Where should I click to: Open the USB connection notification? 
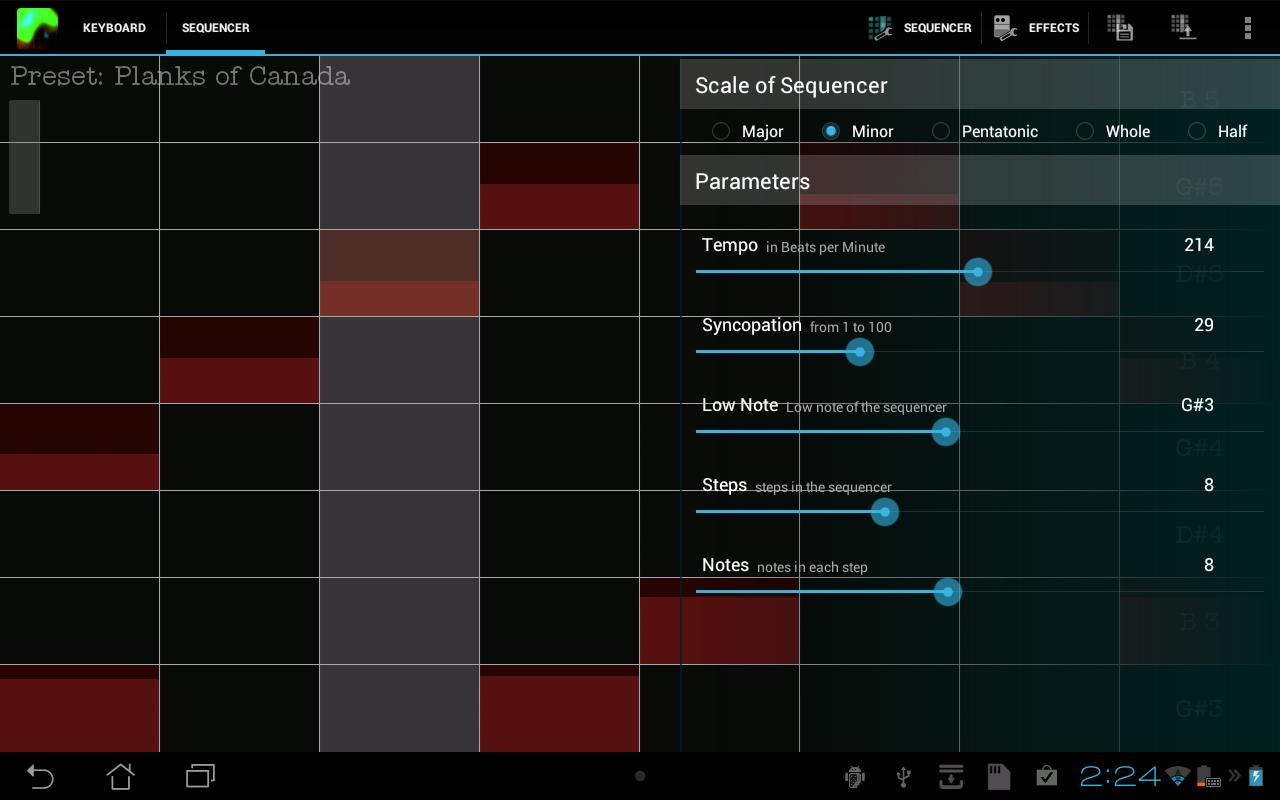tap(903, 776)
